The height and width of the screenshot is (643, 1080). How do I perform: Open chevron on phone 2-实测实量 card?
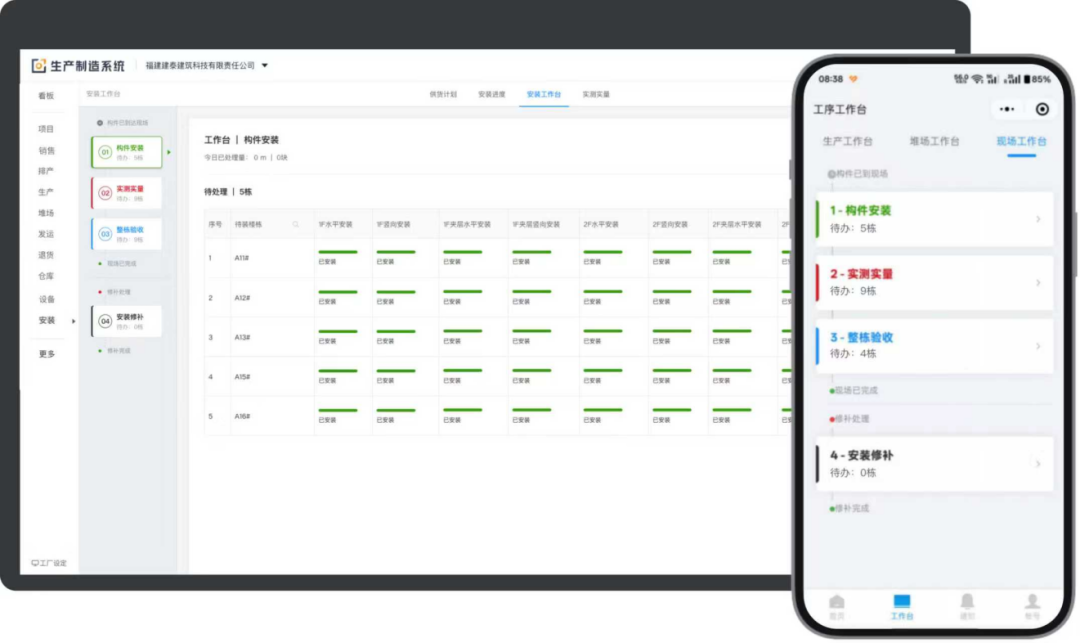tap(1038, 282)
